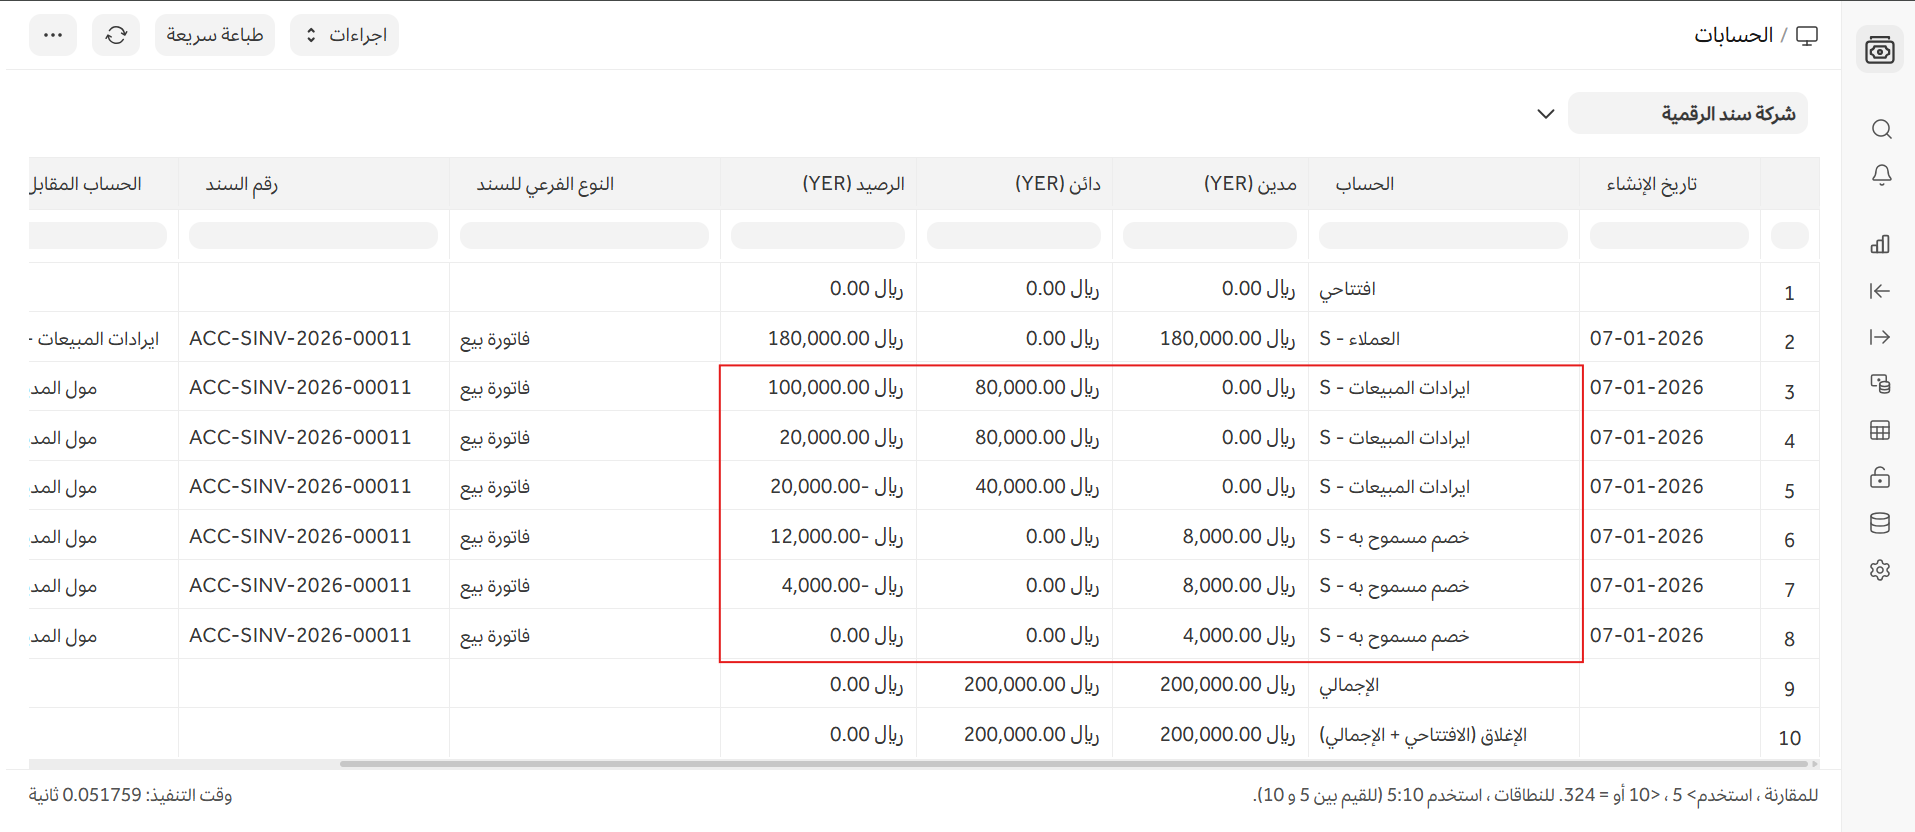1915x832 pixels.
Task: Open the search icon in sidebar
Action: tap(1881, 130)
